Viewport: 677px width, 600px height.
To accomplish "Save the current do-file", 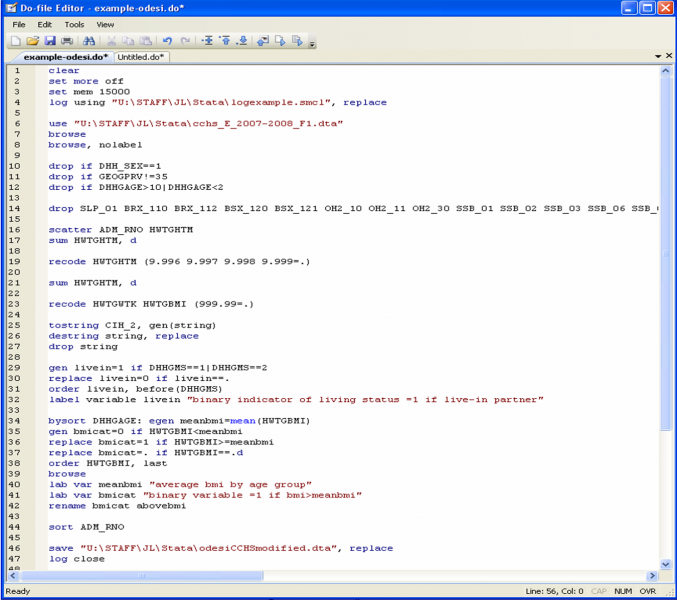I will [50, 41].
